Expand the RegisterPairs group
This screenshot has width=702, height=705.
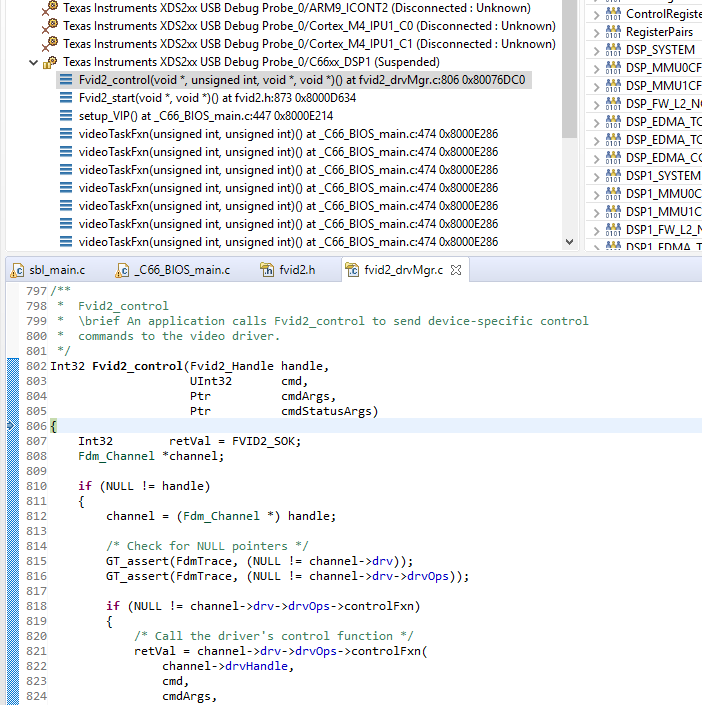coord(596,33)
